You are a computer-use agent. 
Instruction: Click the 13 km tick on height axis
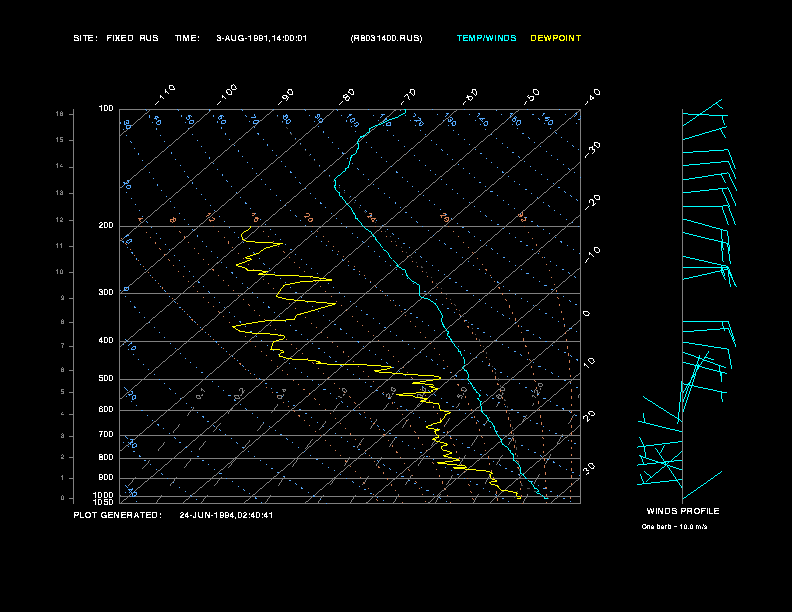pyautogui.click(x=60, y=193)
